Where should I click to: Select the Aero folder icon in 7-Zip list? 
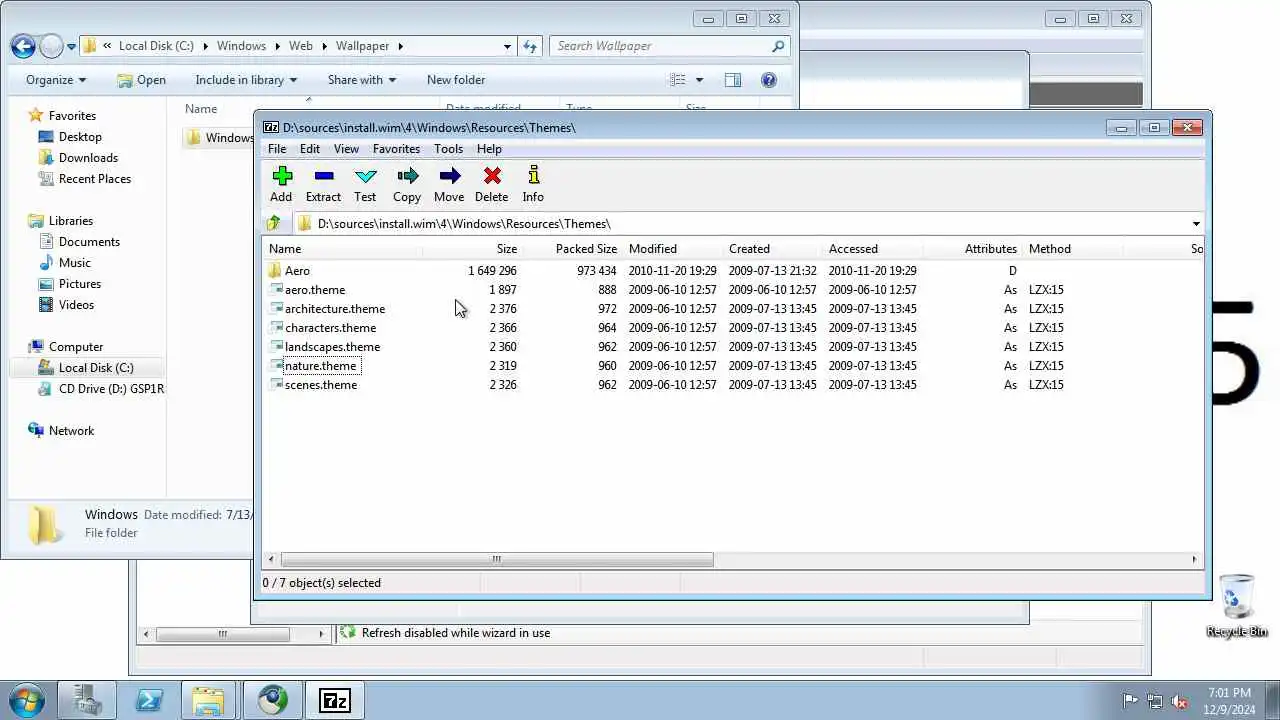tap(275, 270)
